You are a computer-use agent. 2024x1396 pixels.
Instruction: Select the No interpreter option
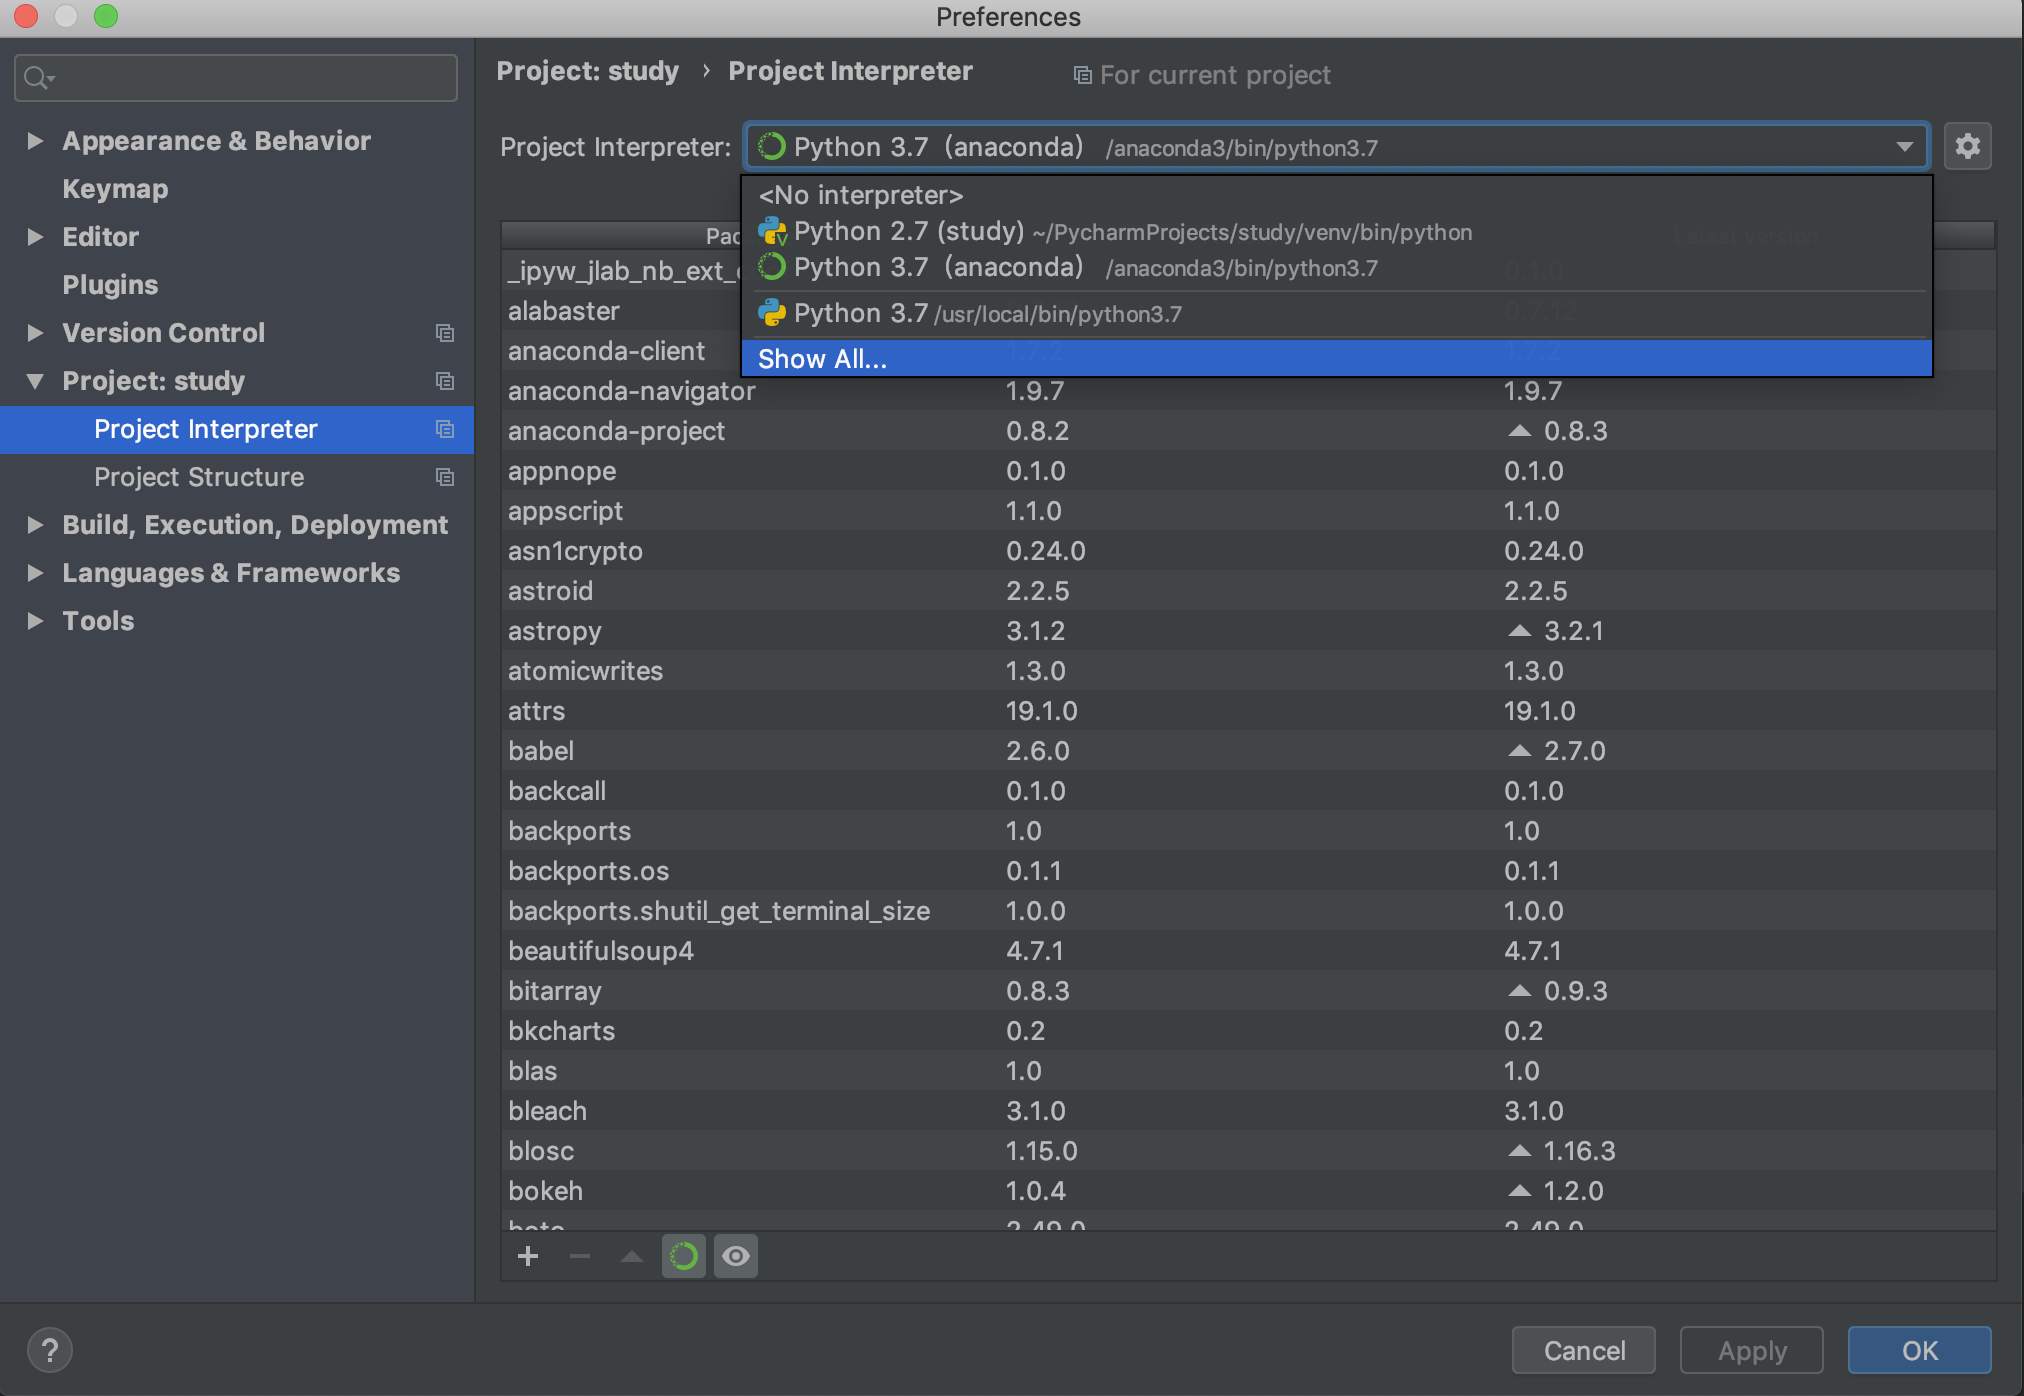click(x=860, y=195)
